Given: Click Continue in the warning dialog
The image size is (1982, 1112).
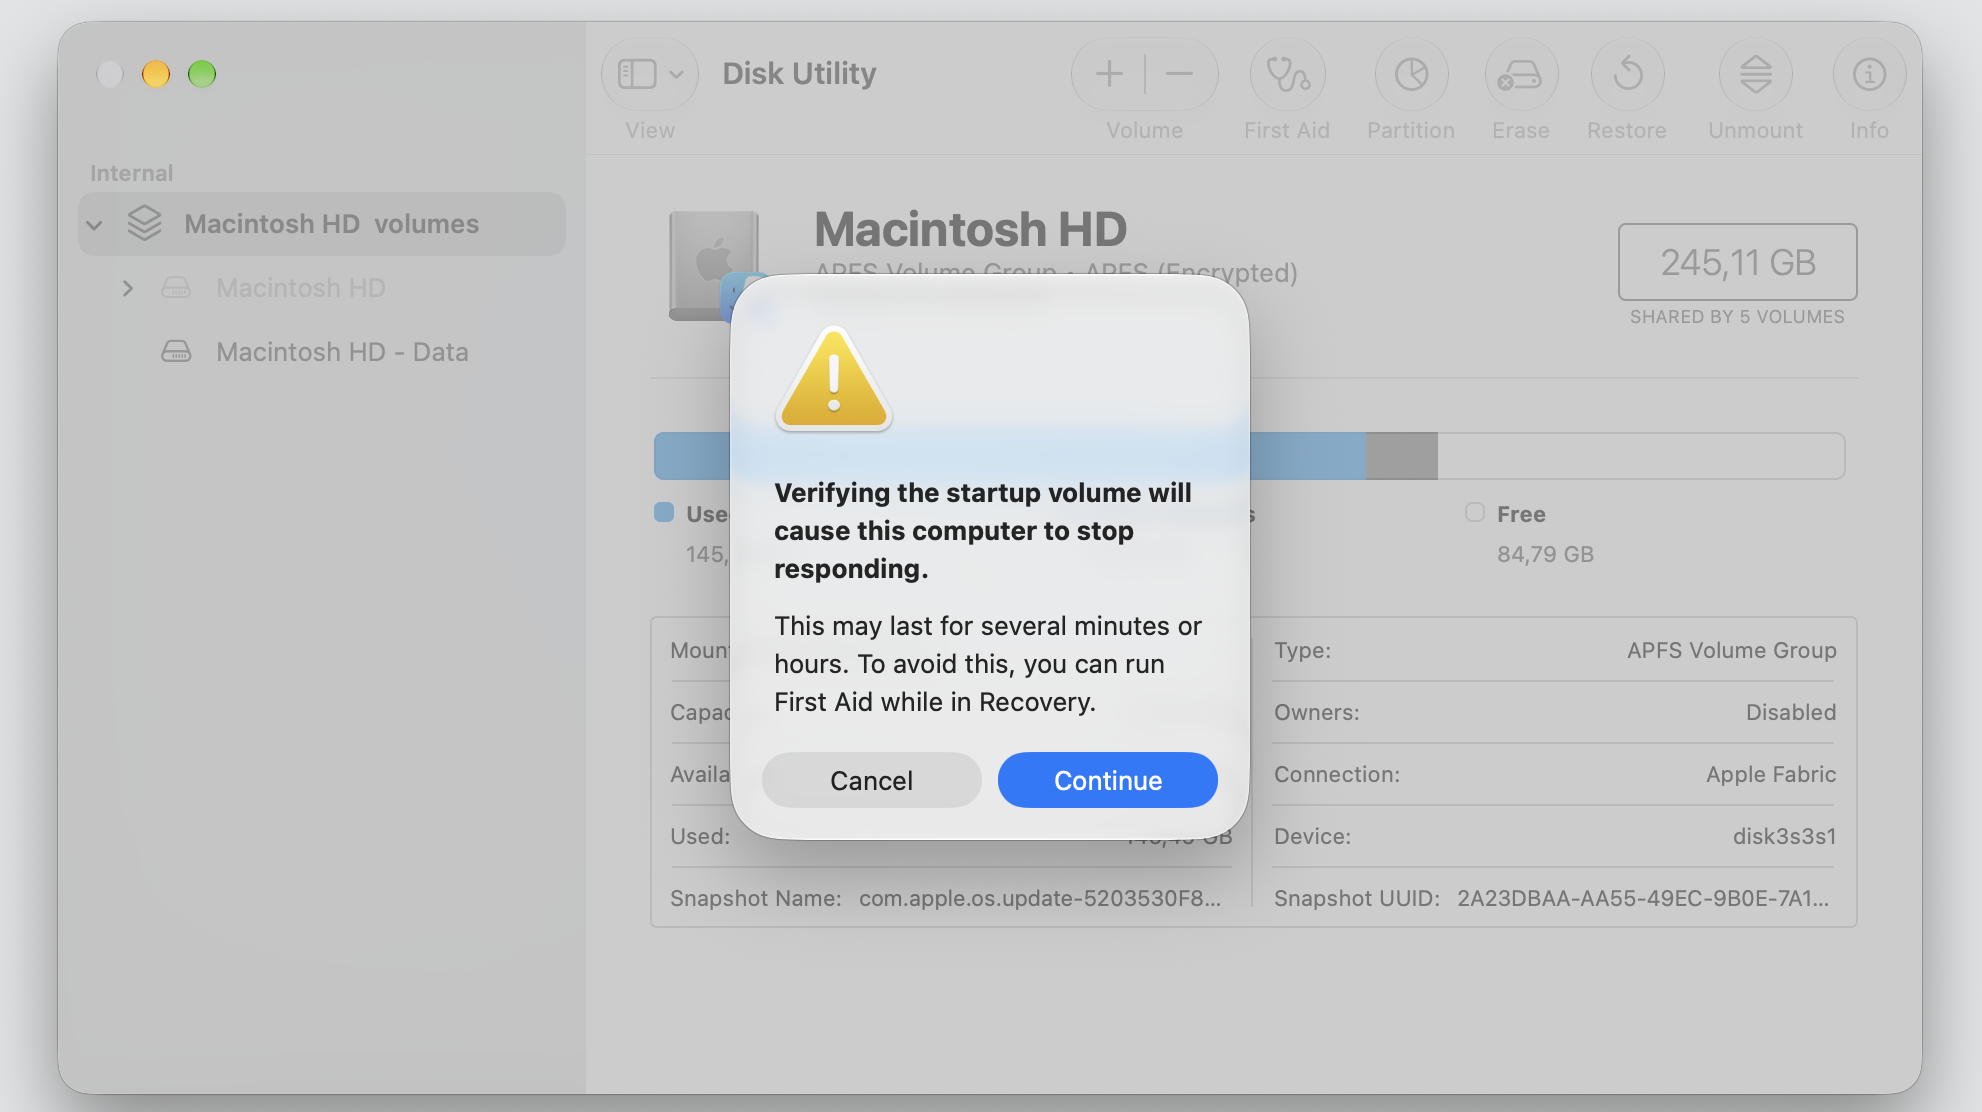Looking at the screenshot, I should [x=1107, y=780].
